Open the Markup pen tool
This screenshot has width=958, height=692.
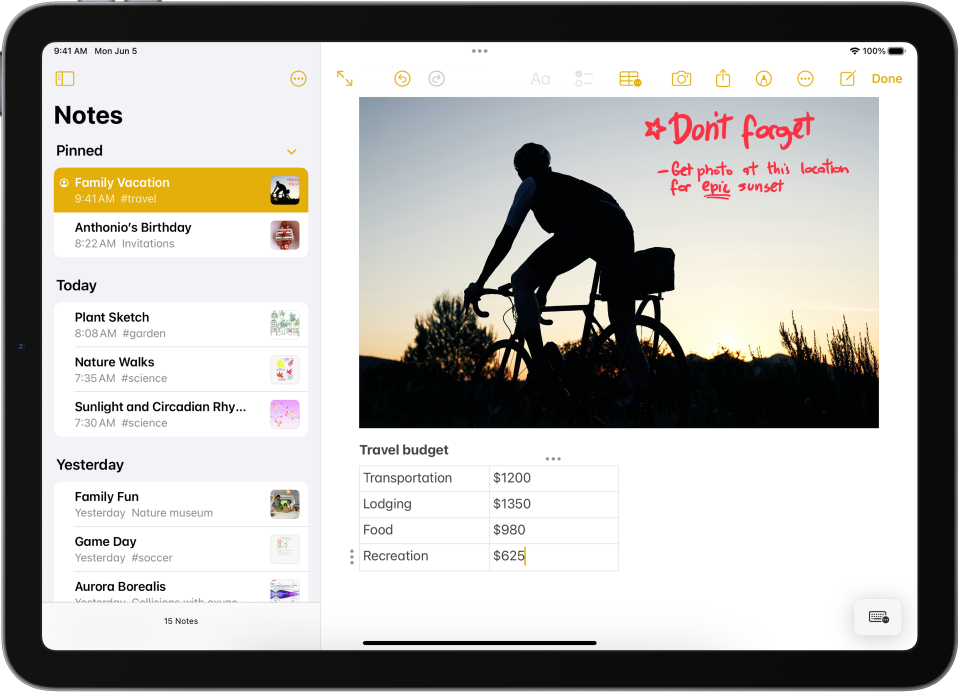[764, 79]
